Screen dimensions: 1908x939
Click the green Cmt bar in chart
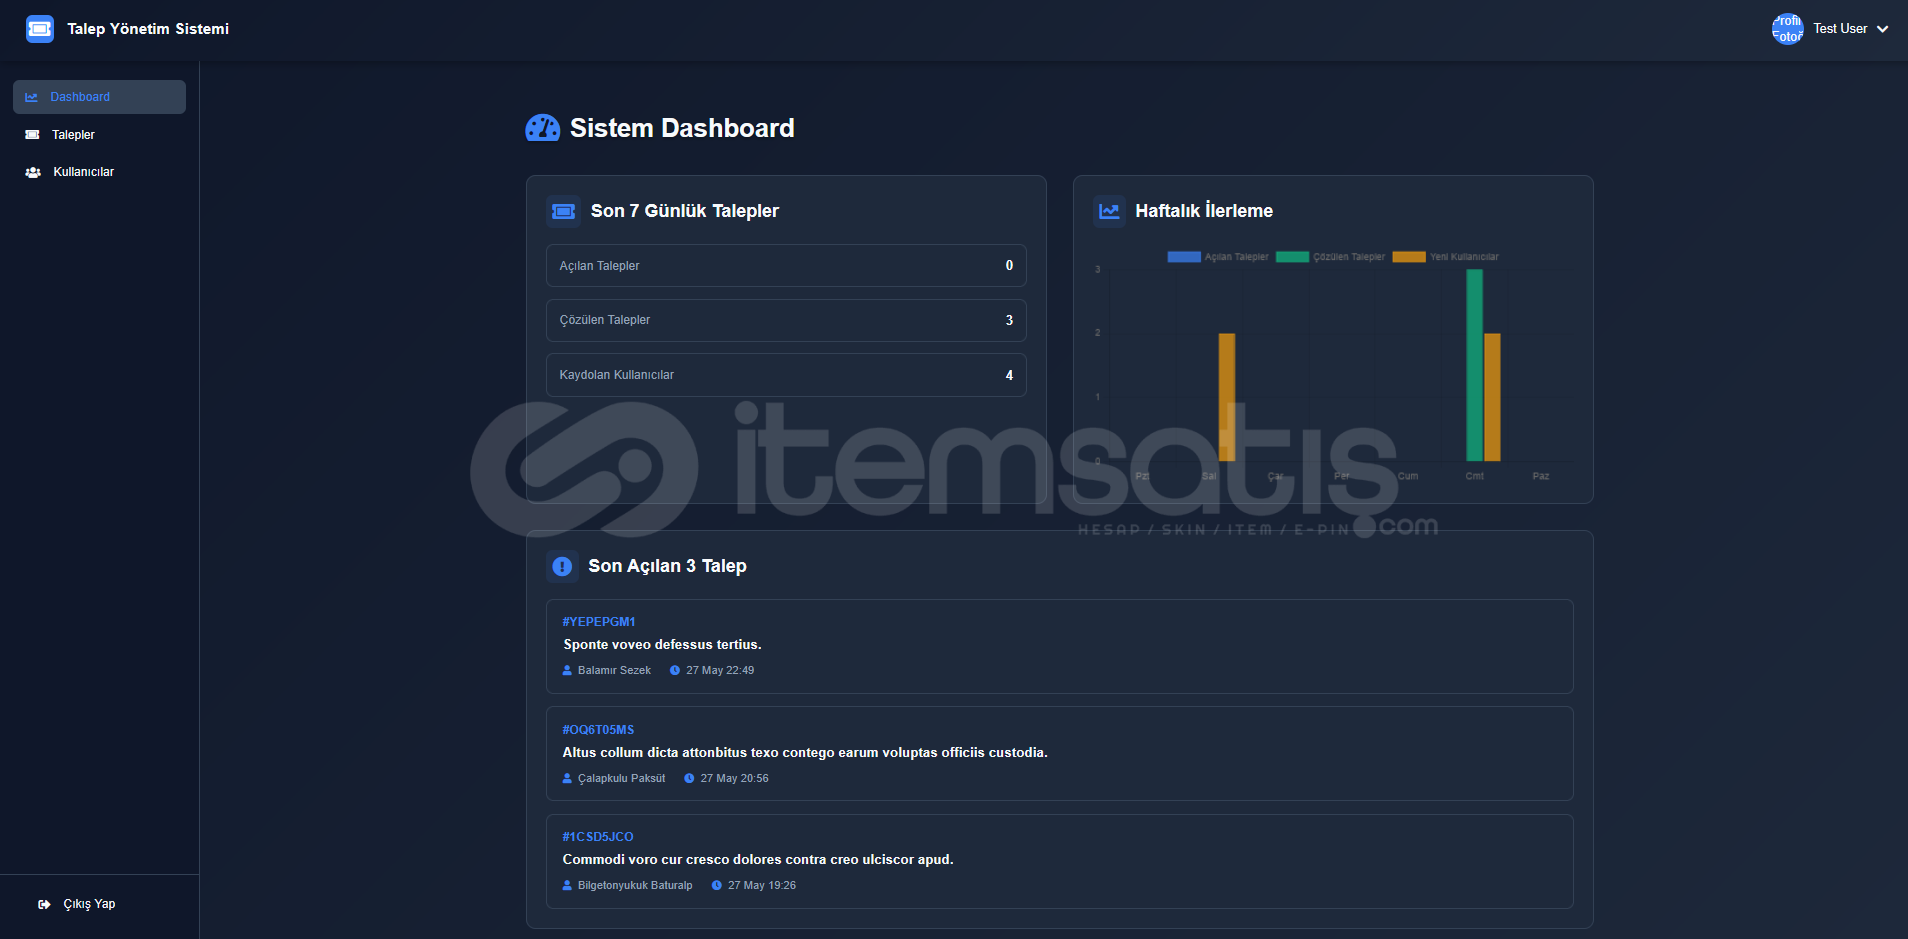(1474, 365)
